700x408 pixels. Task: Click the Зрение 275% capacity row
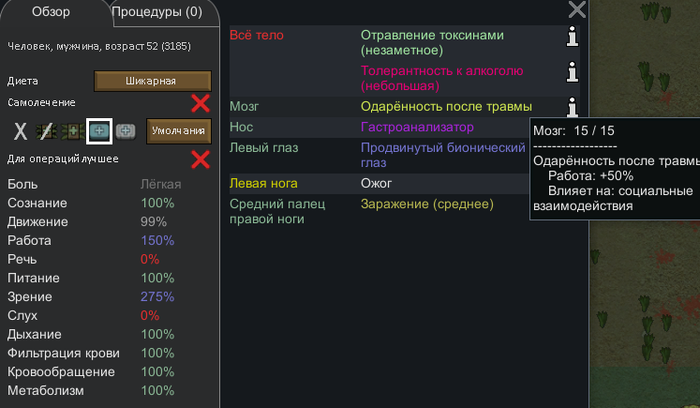click(x=90, y=296)
